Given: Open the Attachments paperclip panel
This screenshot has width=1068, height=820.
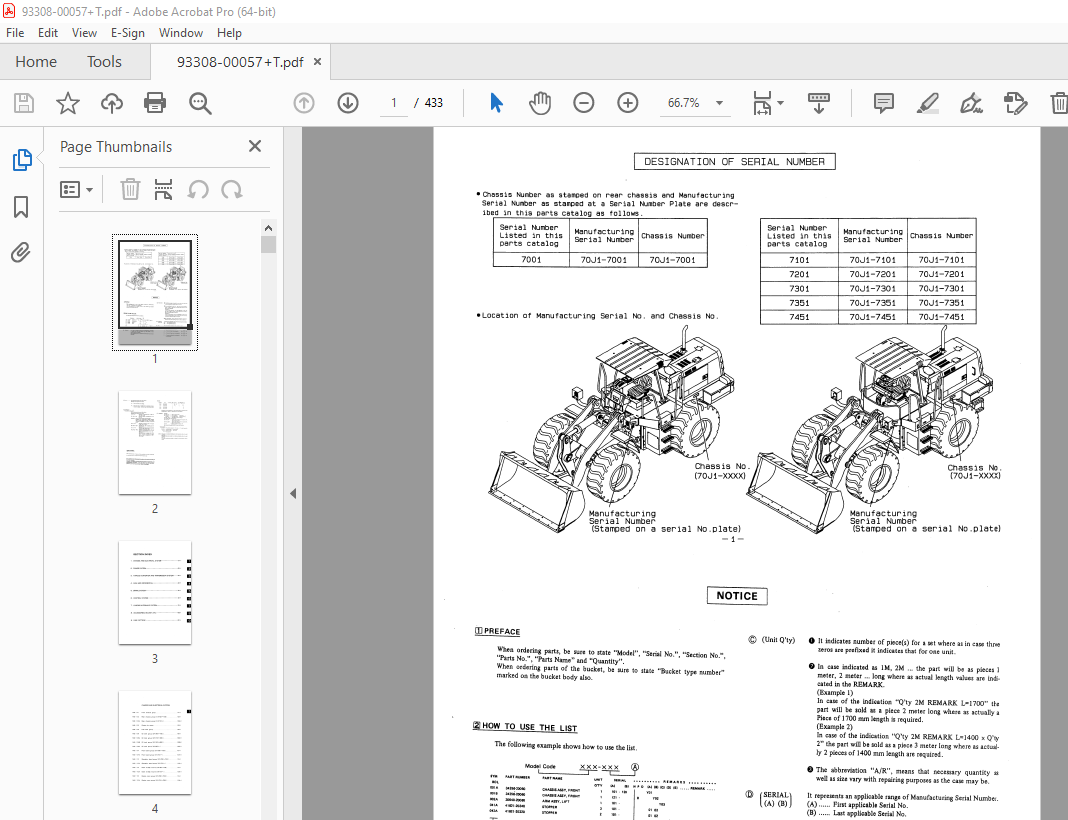Looking at the screenshot, I should pos(21,253).
